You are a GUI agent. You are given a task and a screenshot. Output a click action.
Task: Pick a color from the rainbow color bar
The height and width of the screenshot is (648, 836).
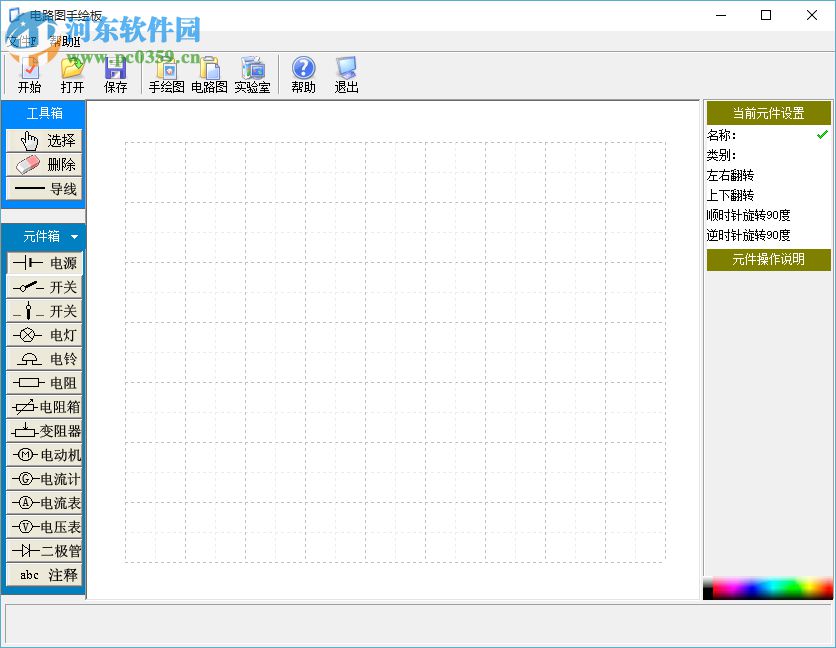tap(767, 588)
